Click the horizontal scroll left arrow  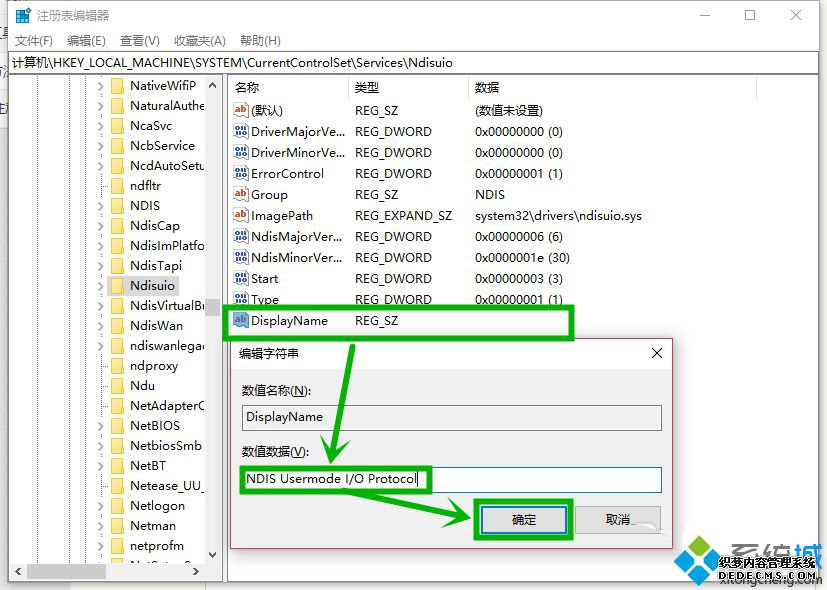pyautogui.click(x=18, y=571)
